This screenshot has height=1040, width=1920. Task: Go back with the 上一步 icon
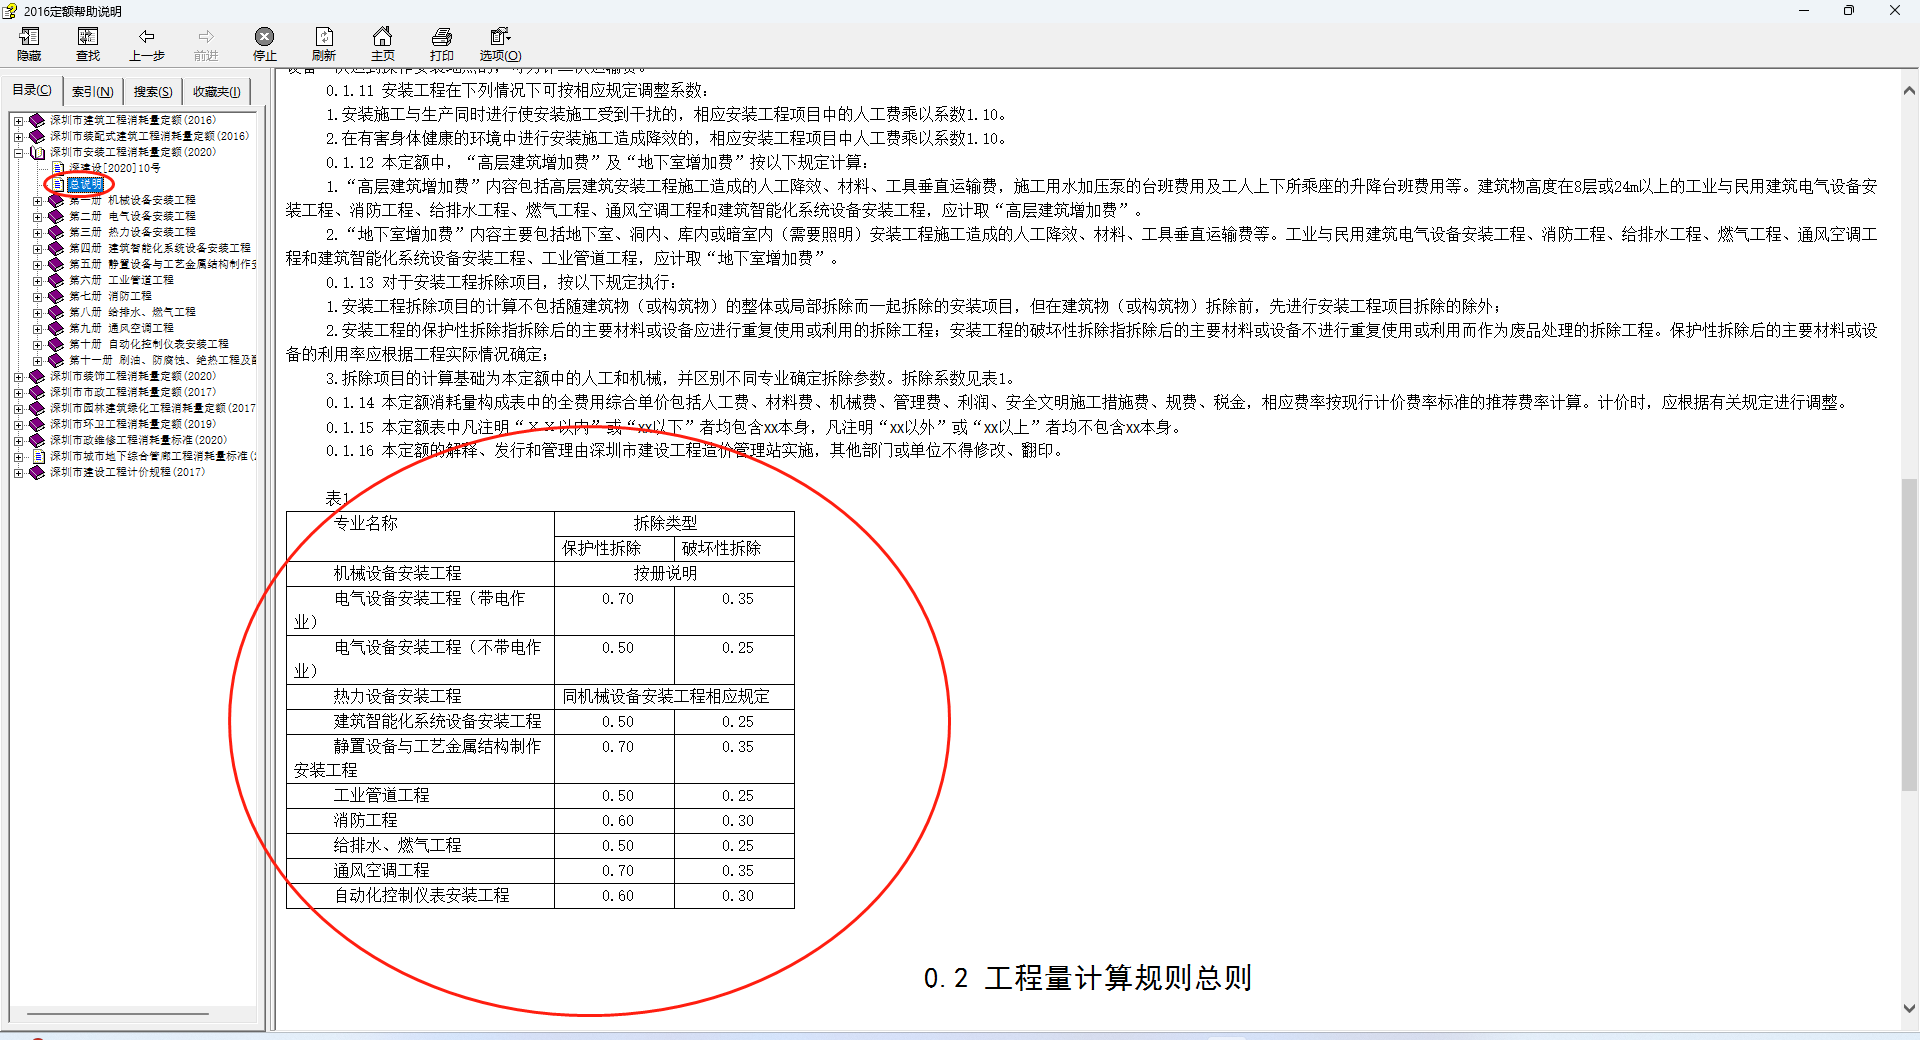(147, 37)
